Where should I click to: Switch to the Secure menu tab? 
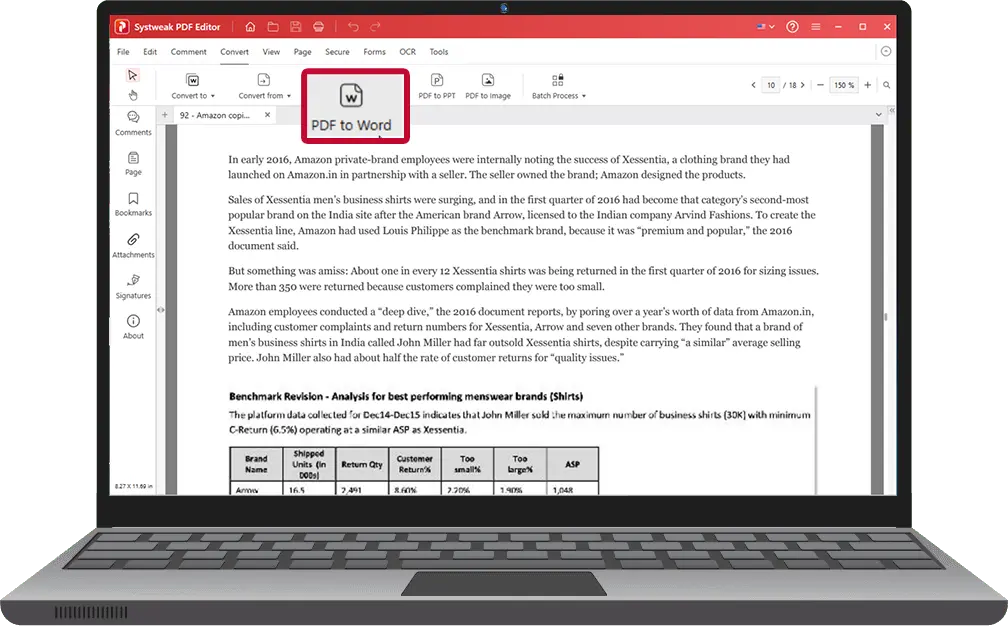click(x=337, y=52)
